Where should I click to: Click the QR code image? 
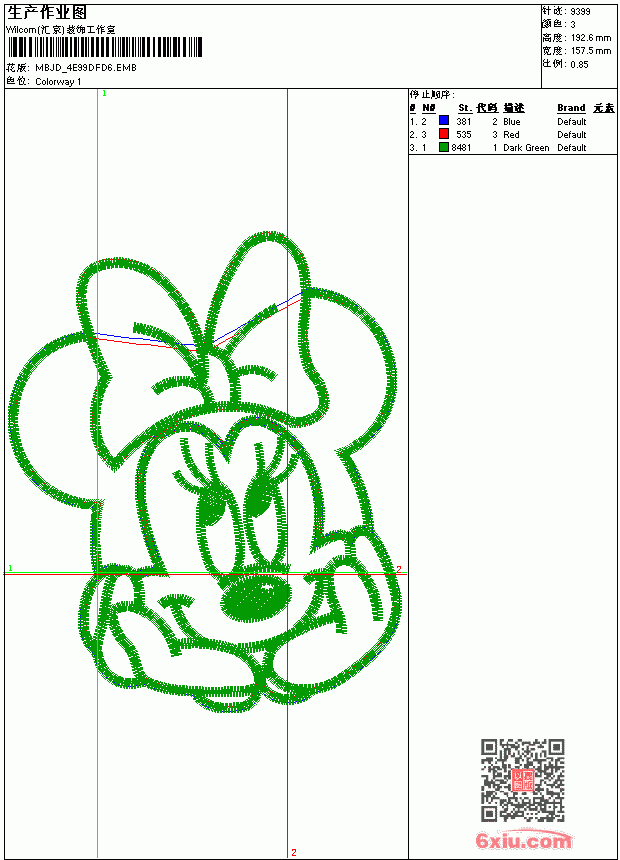coord(523,779)
